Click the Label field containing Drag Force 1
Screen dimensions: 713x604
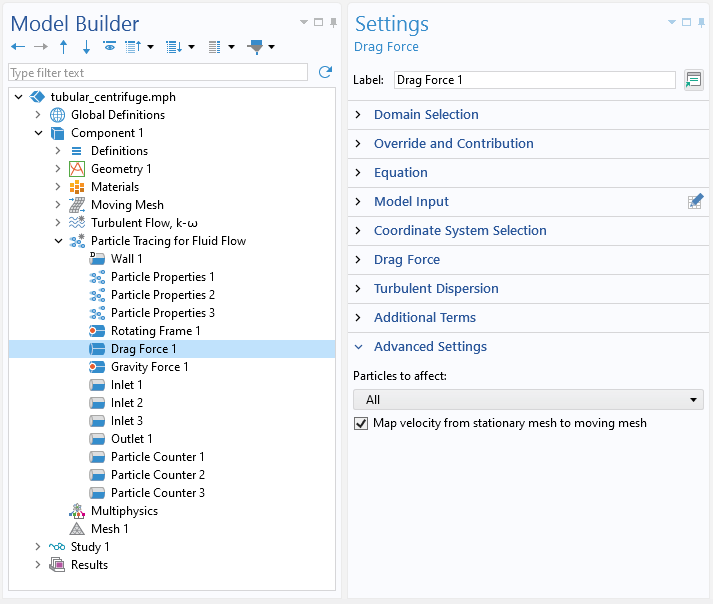(x=534, y=80)
